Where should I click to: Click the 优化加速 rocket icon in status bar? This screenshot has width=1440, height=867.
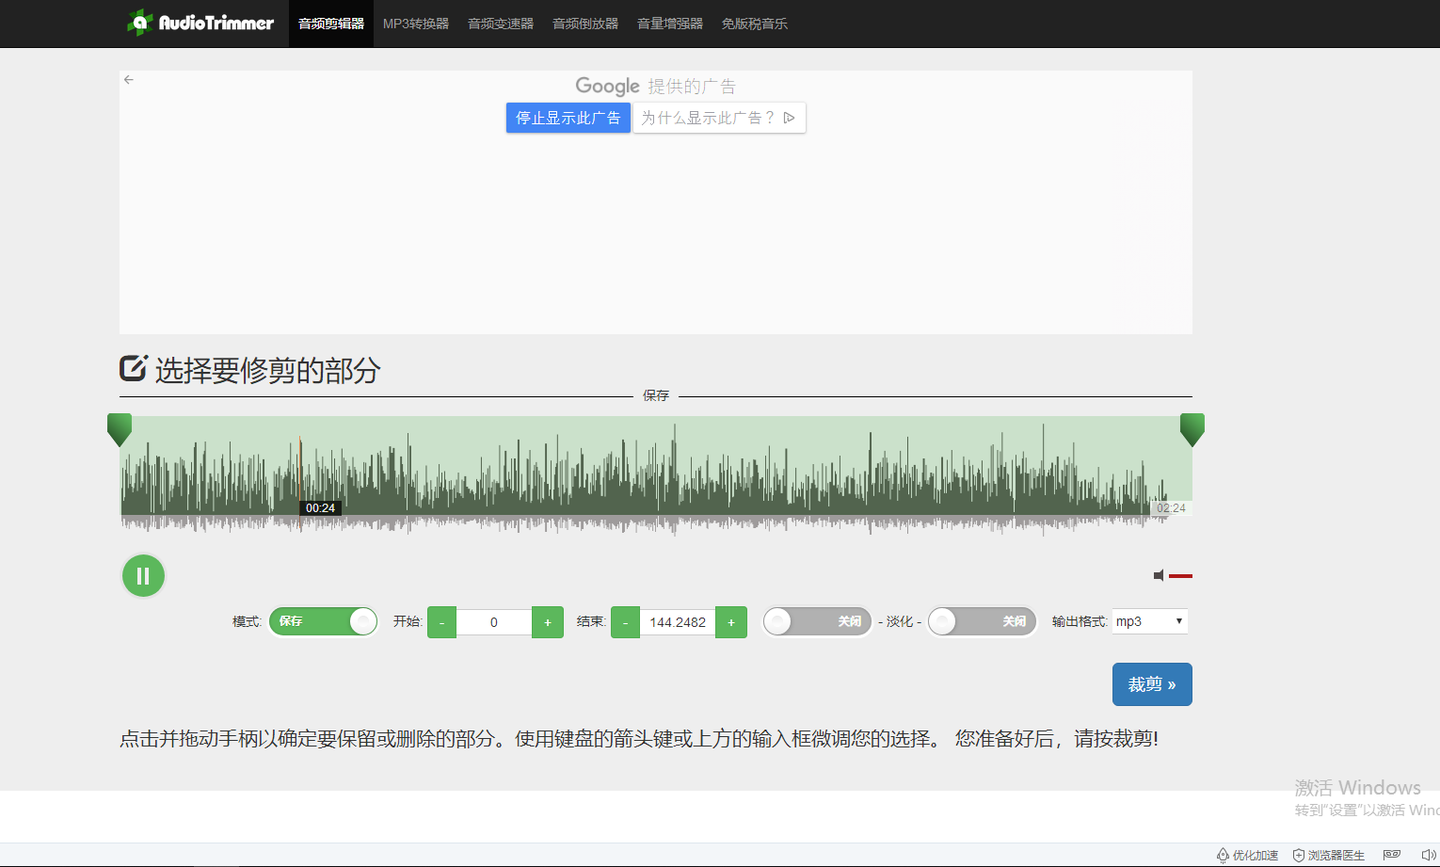[x=1223, y=855]
